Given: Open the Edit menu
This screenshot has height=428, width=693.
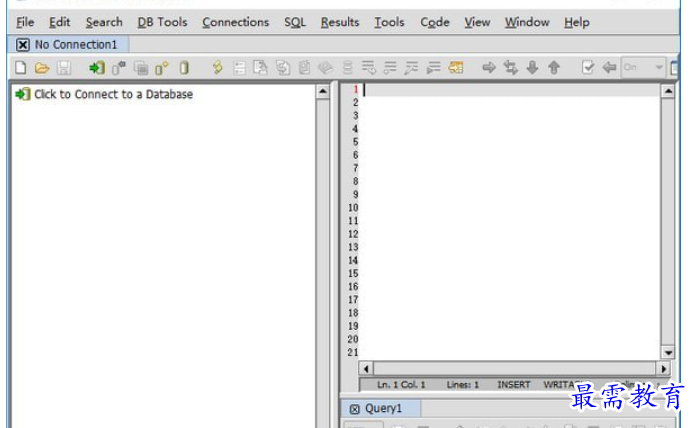Looking at the screenshot, I should tap(59, 22).
